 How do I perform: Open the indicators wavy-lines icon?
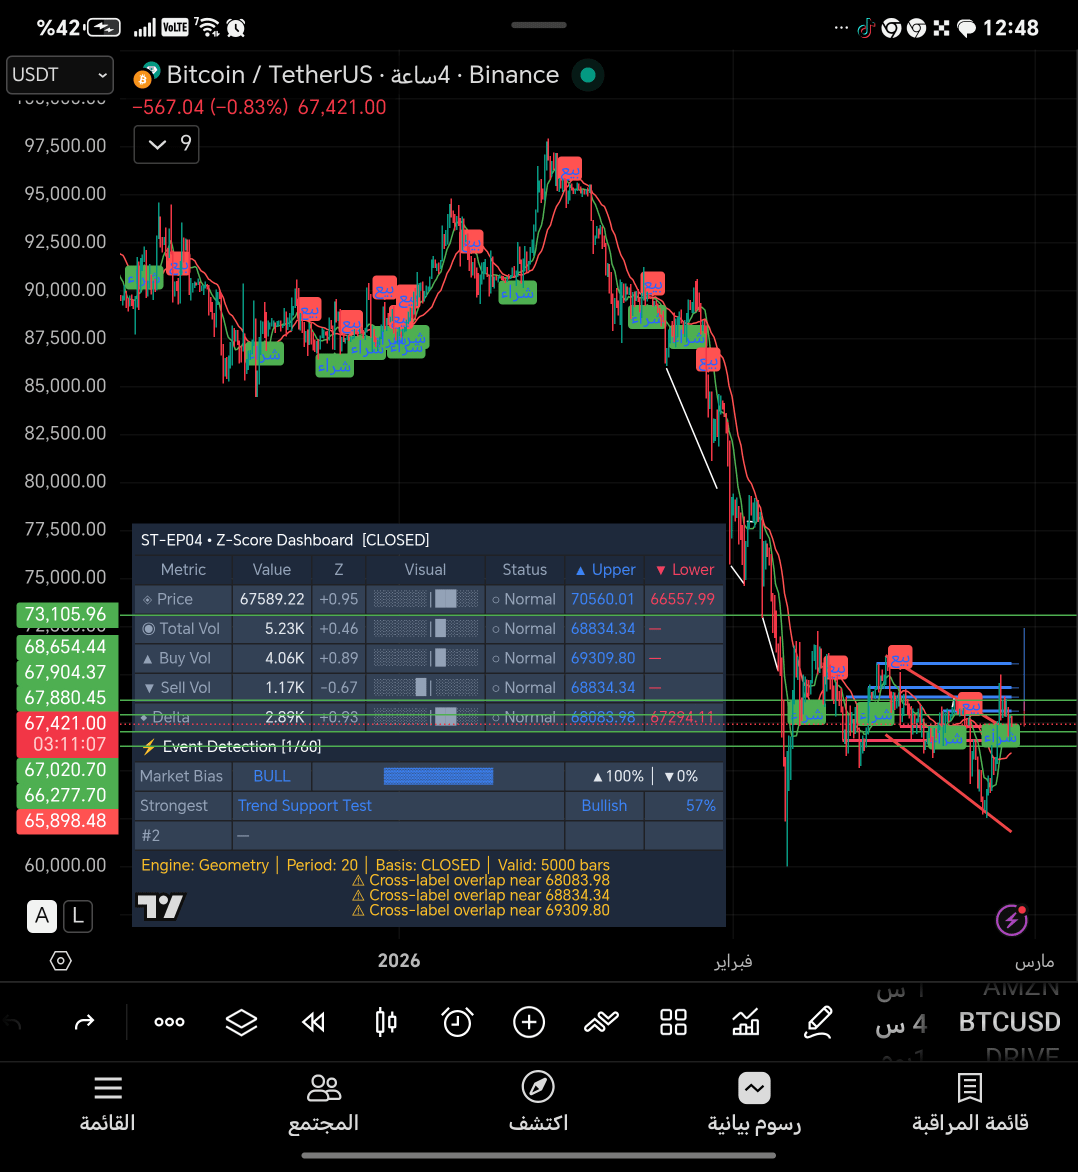click(x=601, y=1022)
